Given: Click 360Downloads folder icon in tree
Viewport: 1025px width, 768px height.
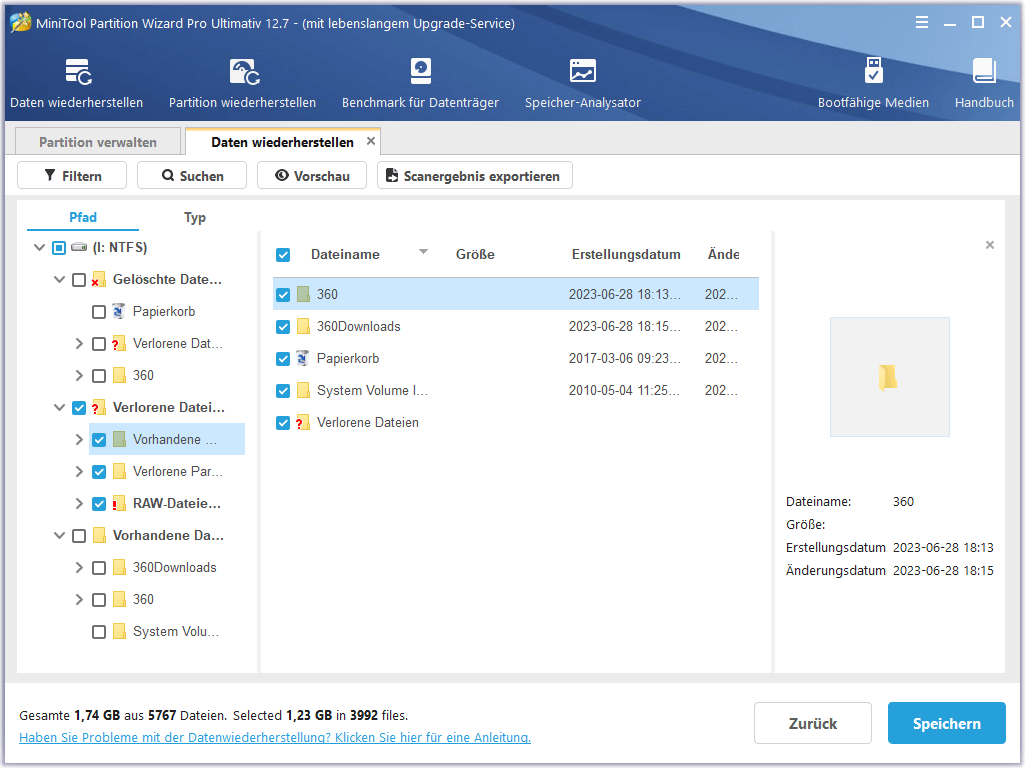Looking at the screenshot, I should pos(119,567).
